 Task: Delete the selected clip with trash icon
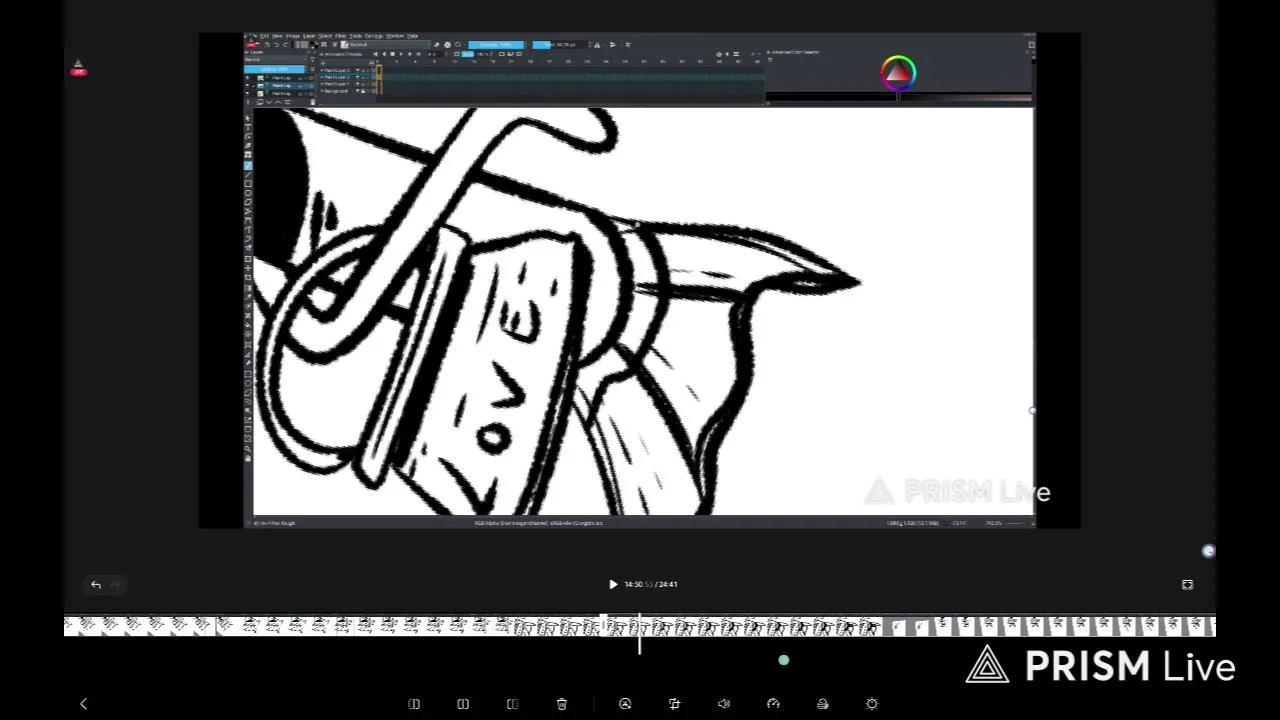pyautogui.click(x=562, y=704)
